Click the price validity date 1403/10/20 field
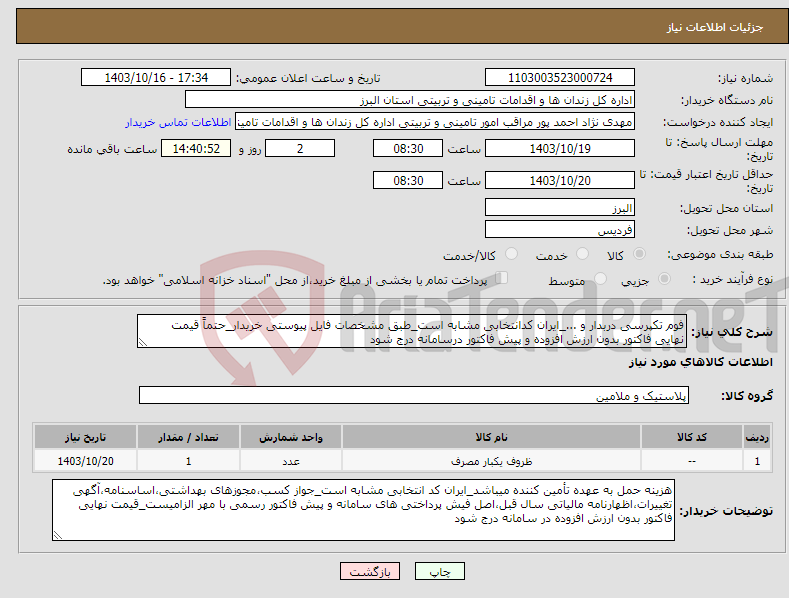This screenshot has height=598, width=789. pyautogui.click(x=560, y=180)
